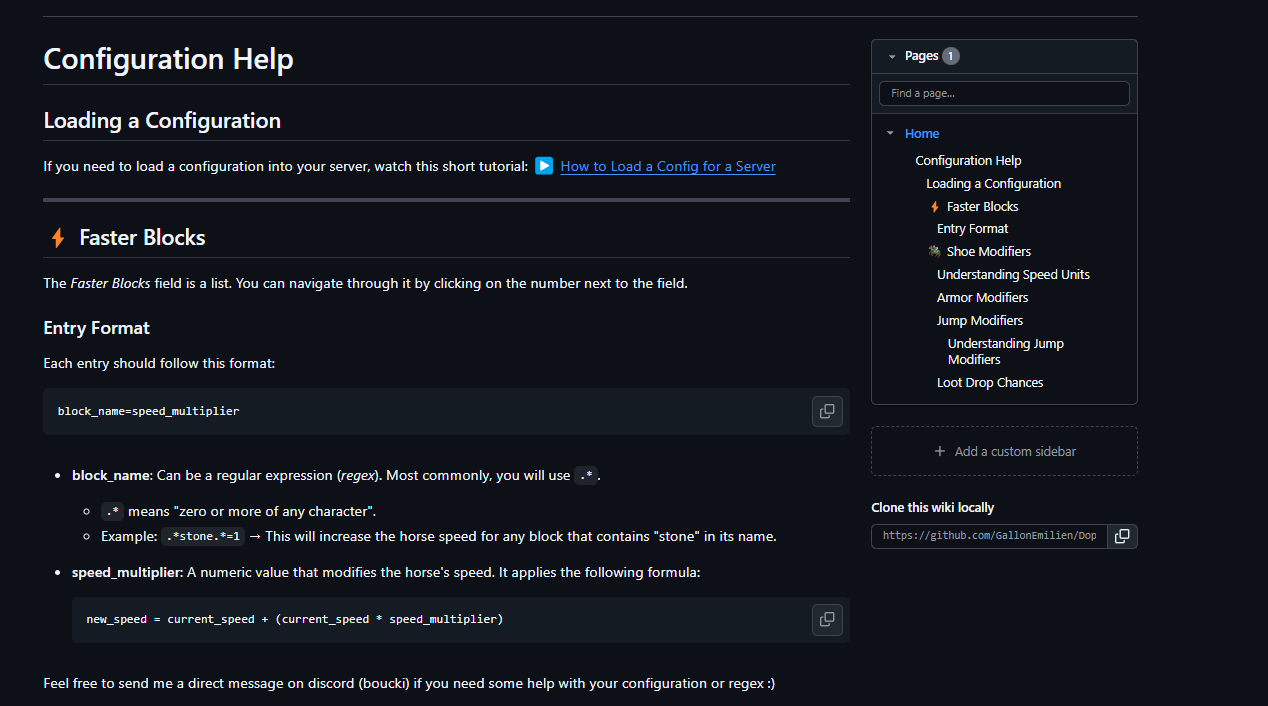Click the Find a page search box

click(1003, 93)
